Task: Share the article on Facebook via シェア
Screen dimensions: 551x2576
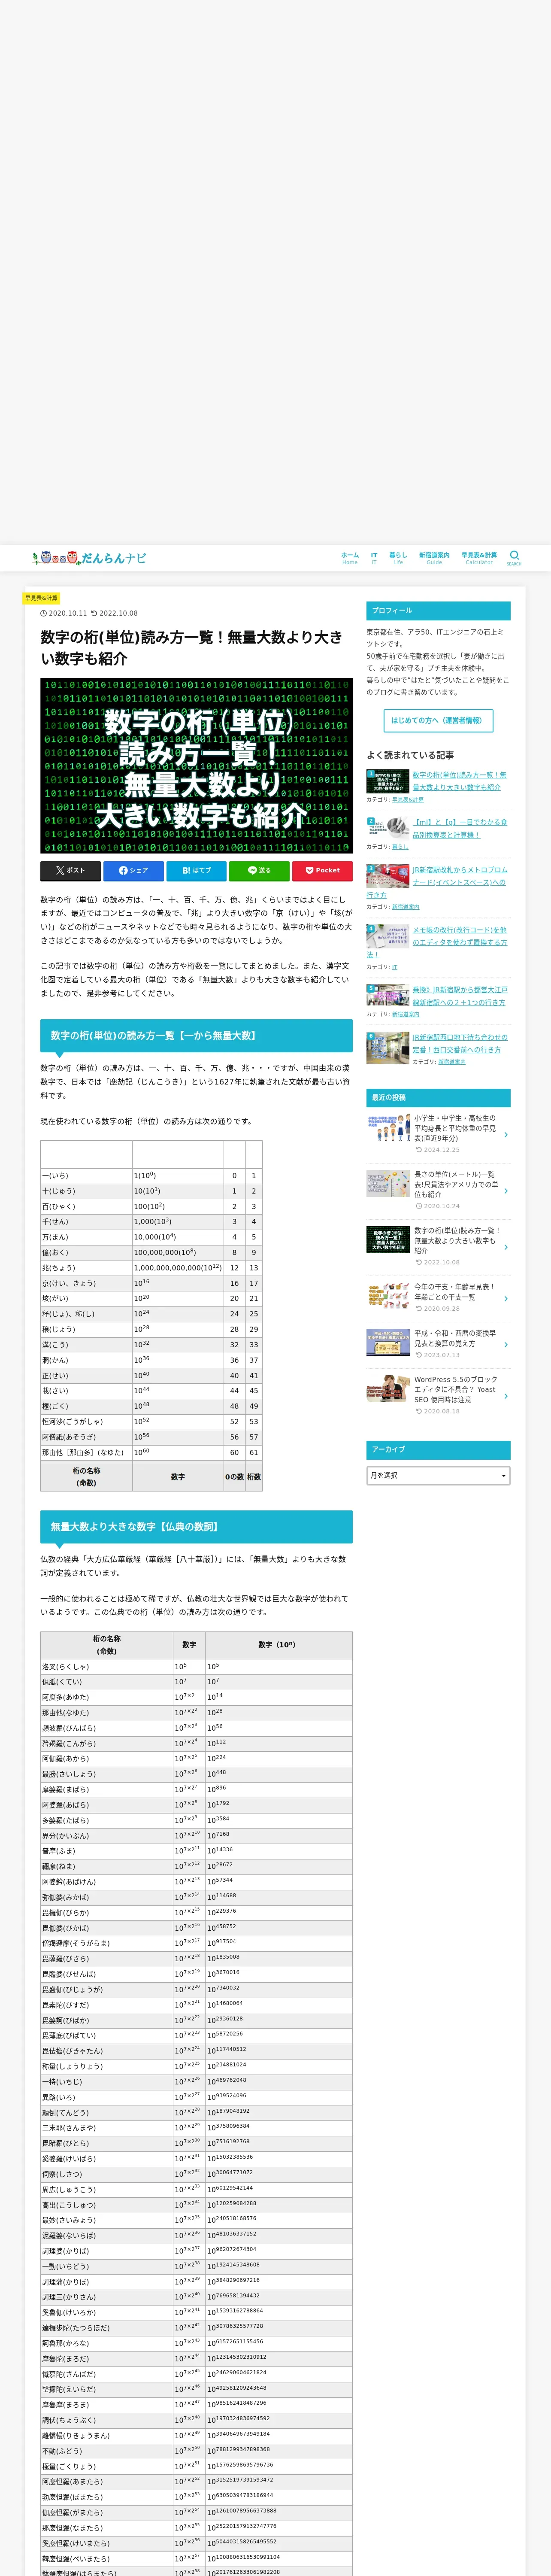Action: point(133,871)
